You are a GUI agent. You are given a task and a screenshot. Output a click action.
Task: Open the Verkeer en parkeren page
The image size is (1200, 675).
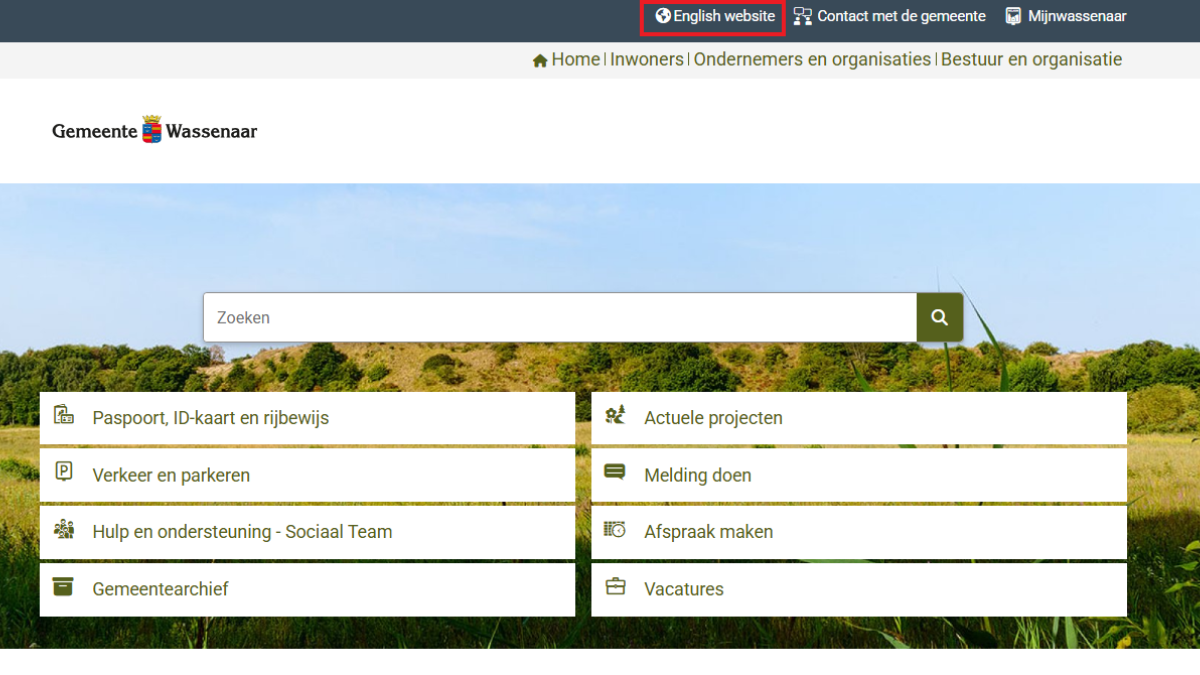(x=170, y=475)
